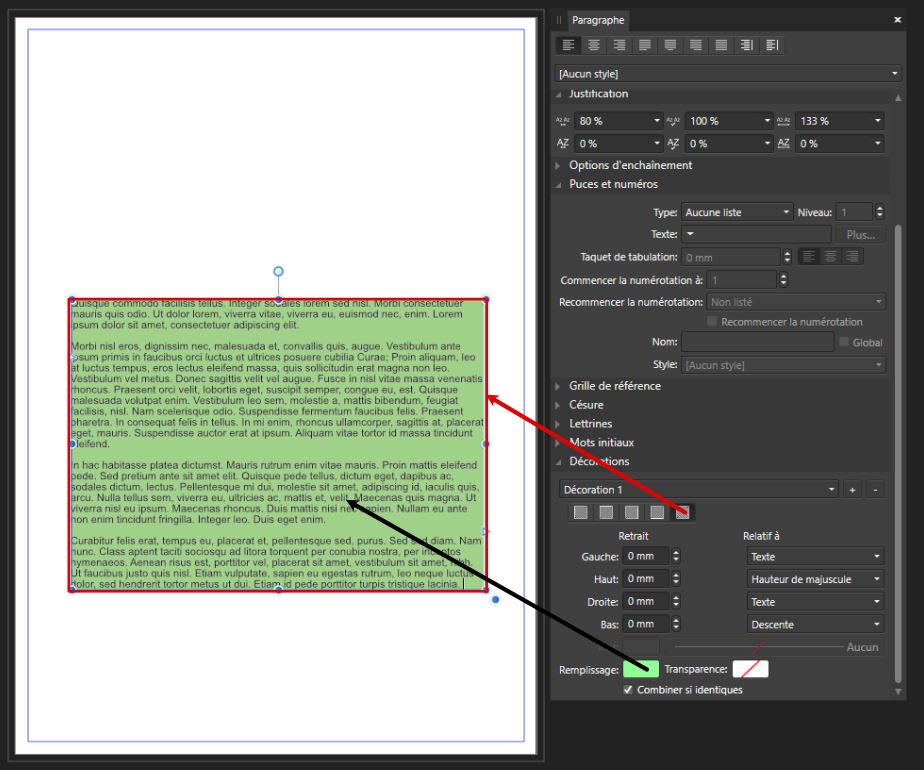The image size is (924, 770).
Task: Collapse Puces et numéros section
Action: [x=558, y=184]
